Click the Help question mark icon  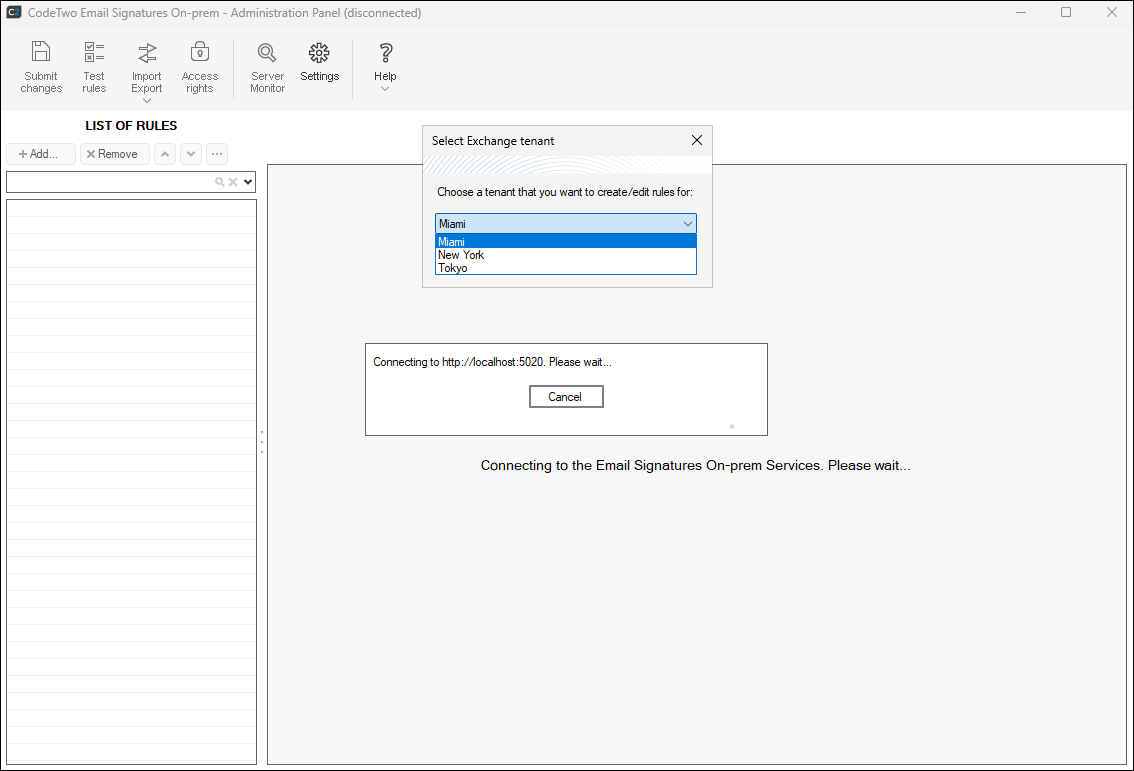point(385,65)
